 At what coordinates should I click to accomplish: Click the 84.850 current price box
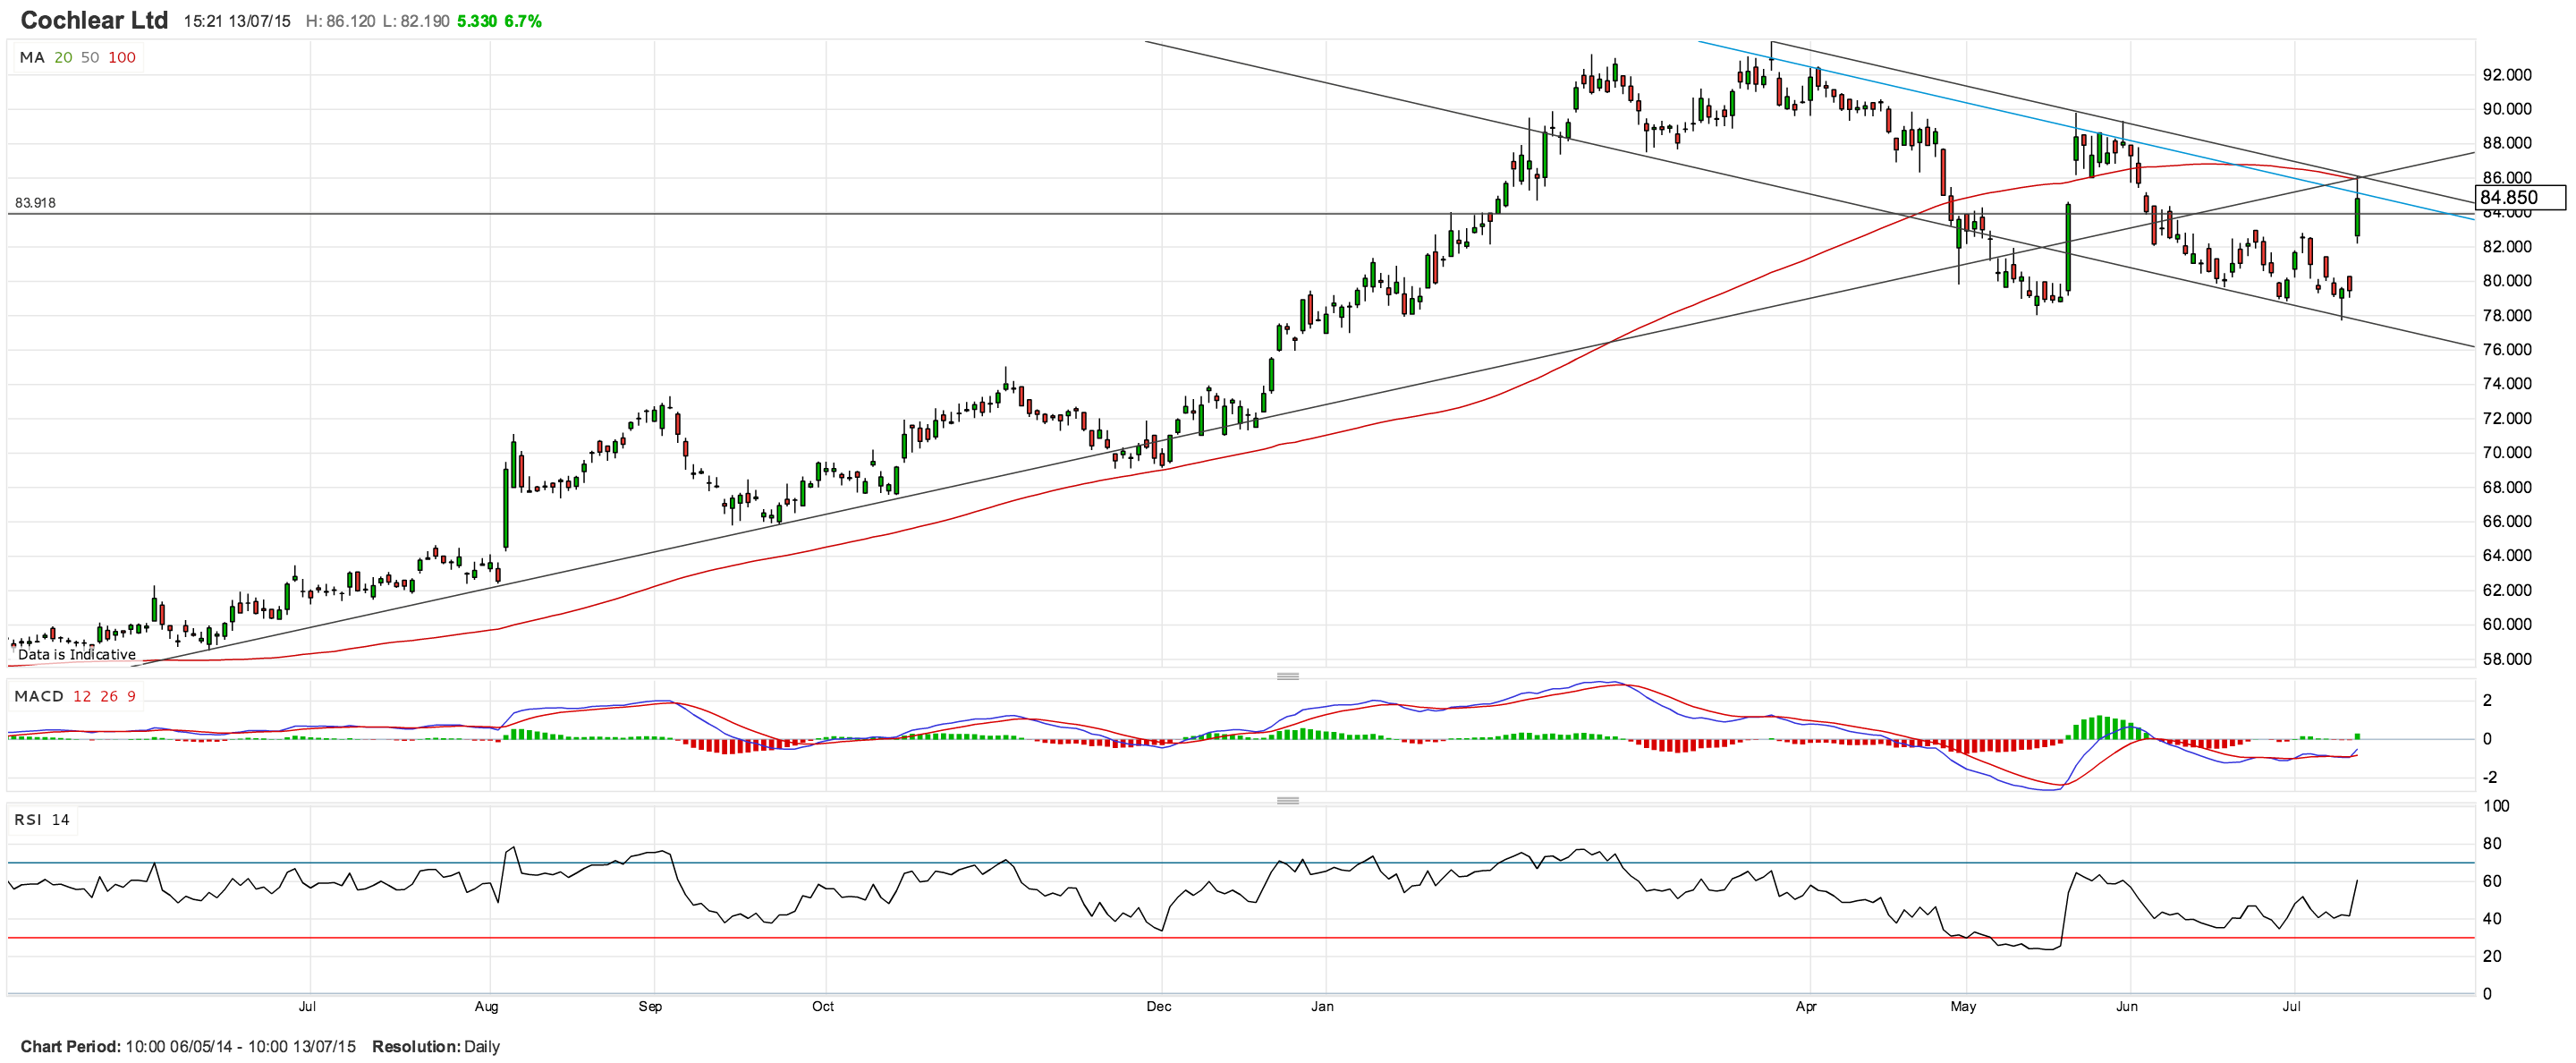click(x=2520, y=198)
